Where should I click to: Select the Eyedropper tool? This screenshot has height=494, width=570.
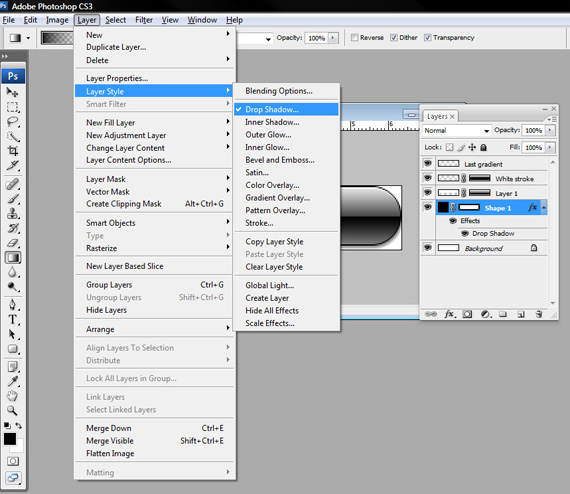[13, 381]
